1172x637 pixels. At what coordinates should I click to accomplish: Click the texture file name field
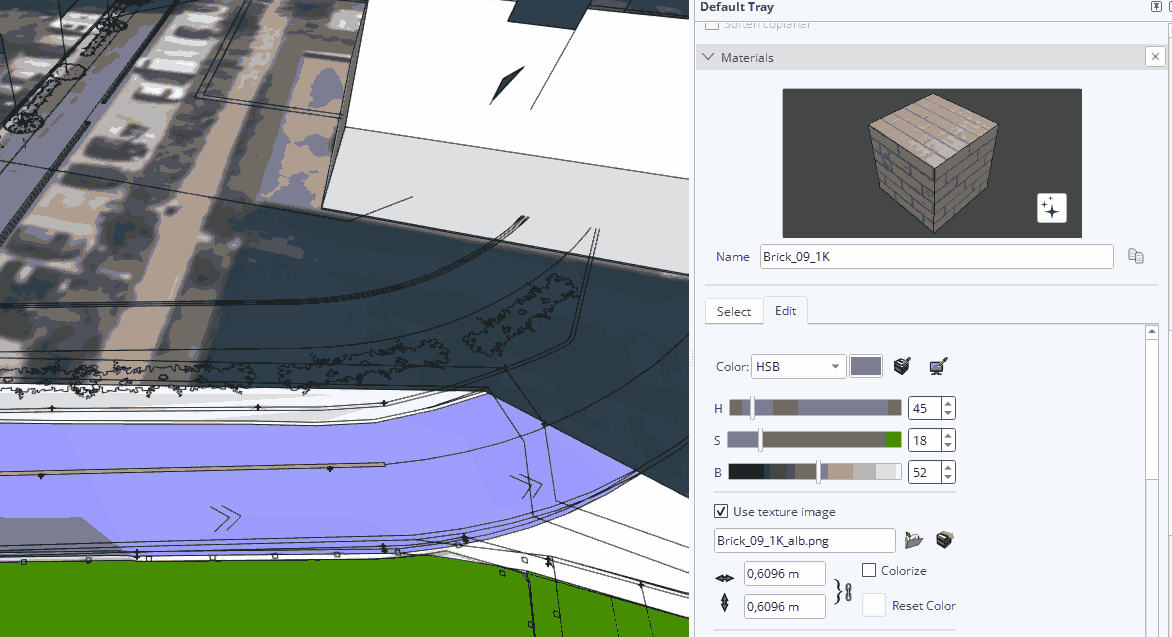804,541
